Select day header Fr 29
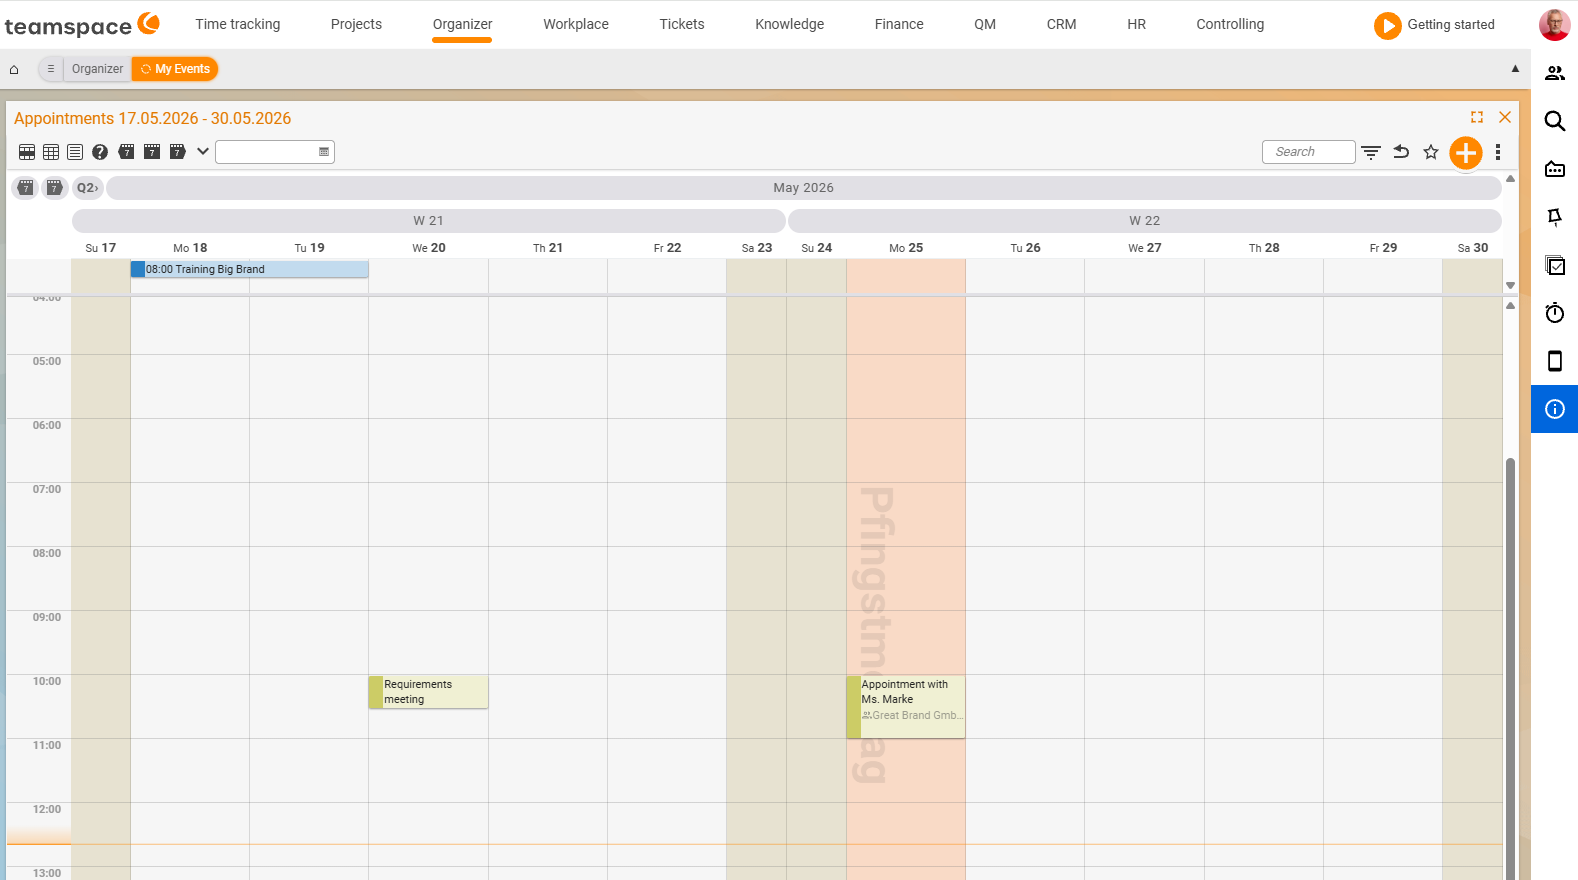Viewport: 1578px width, 880px height. [x=1383, y=248]
